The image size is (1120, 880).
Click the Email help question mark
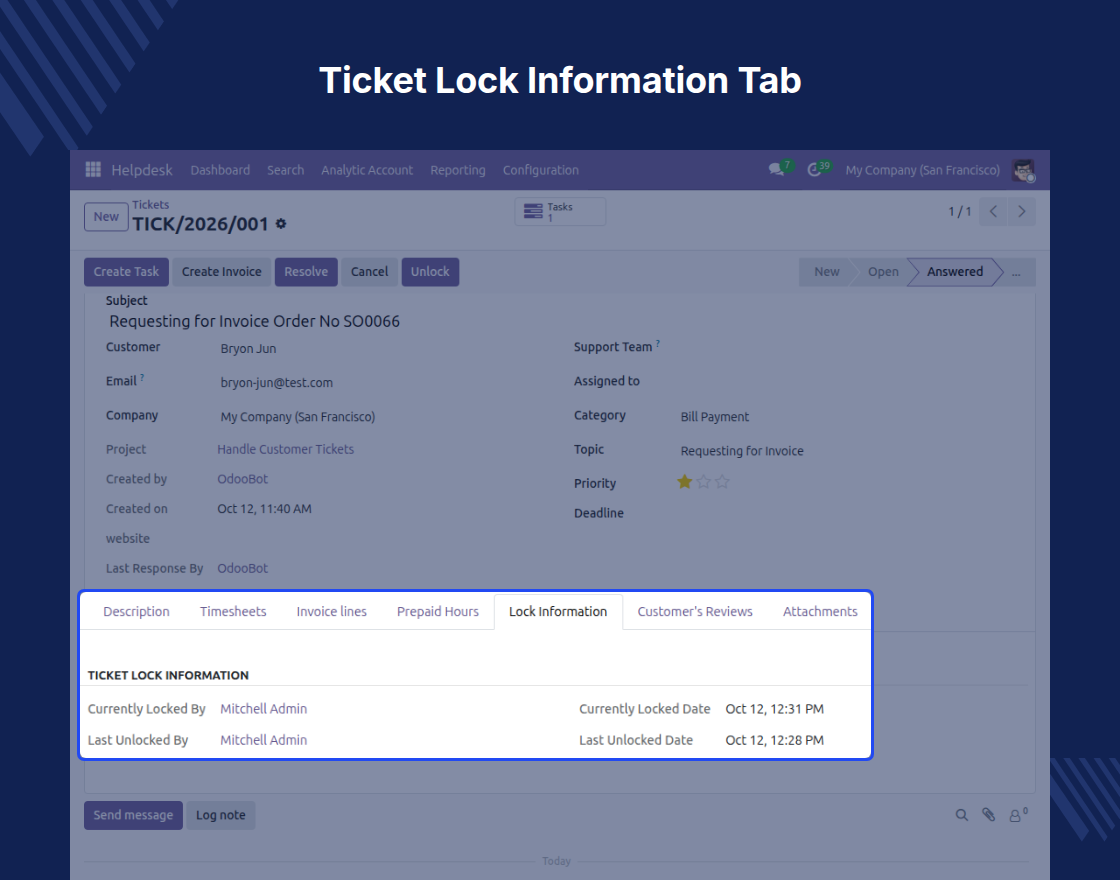142,378
